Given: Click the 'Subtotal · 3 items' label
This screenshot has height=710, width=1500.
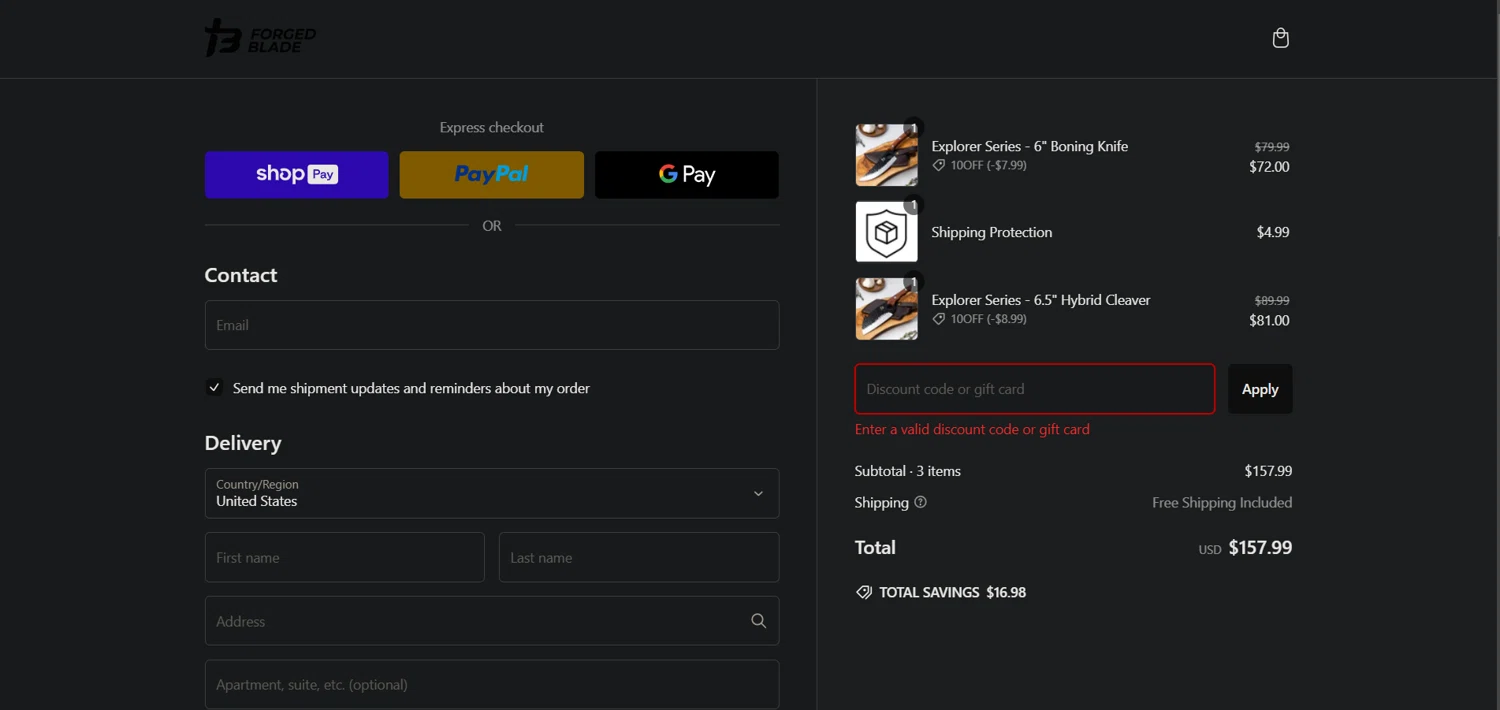Looking at the screenshot, I should 907,471.
